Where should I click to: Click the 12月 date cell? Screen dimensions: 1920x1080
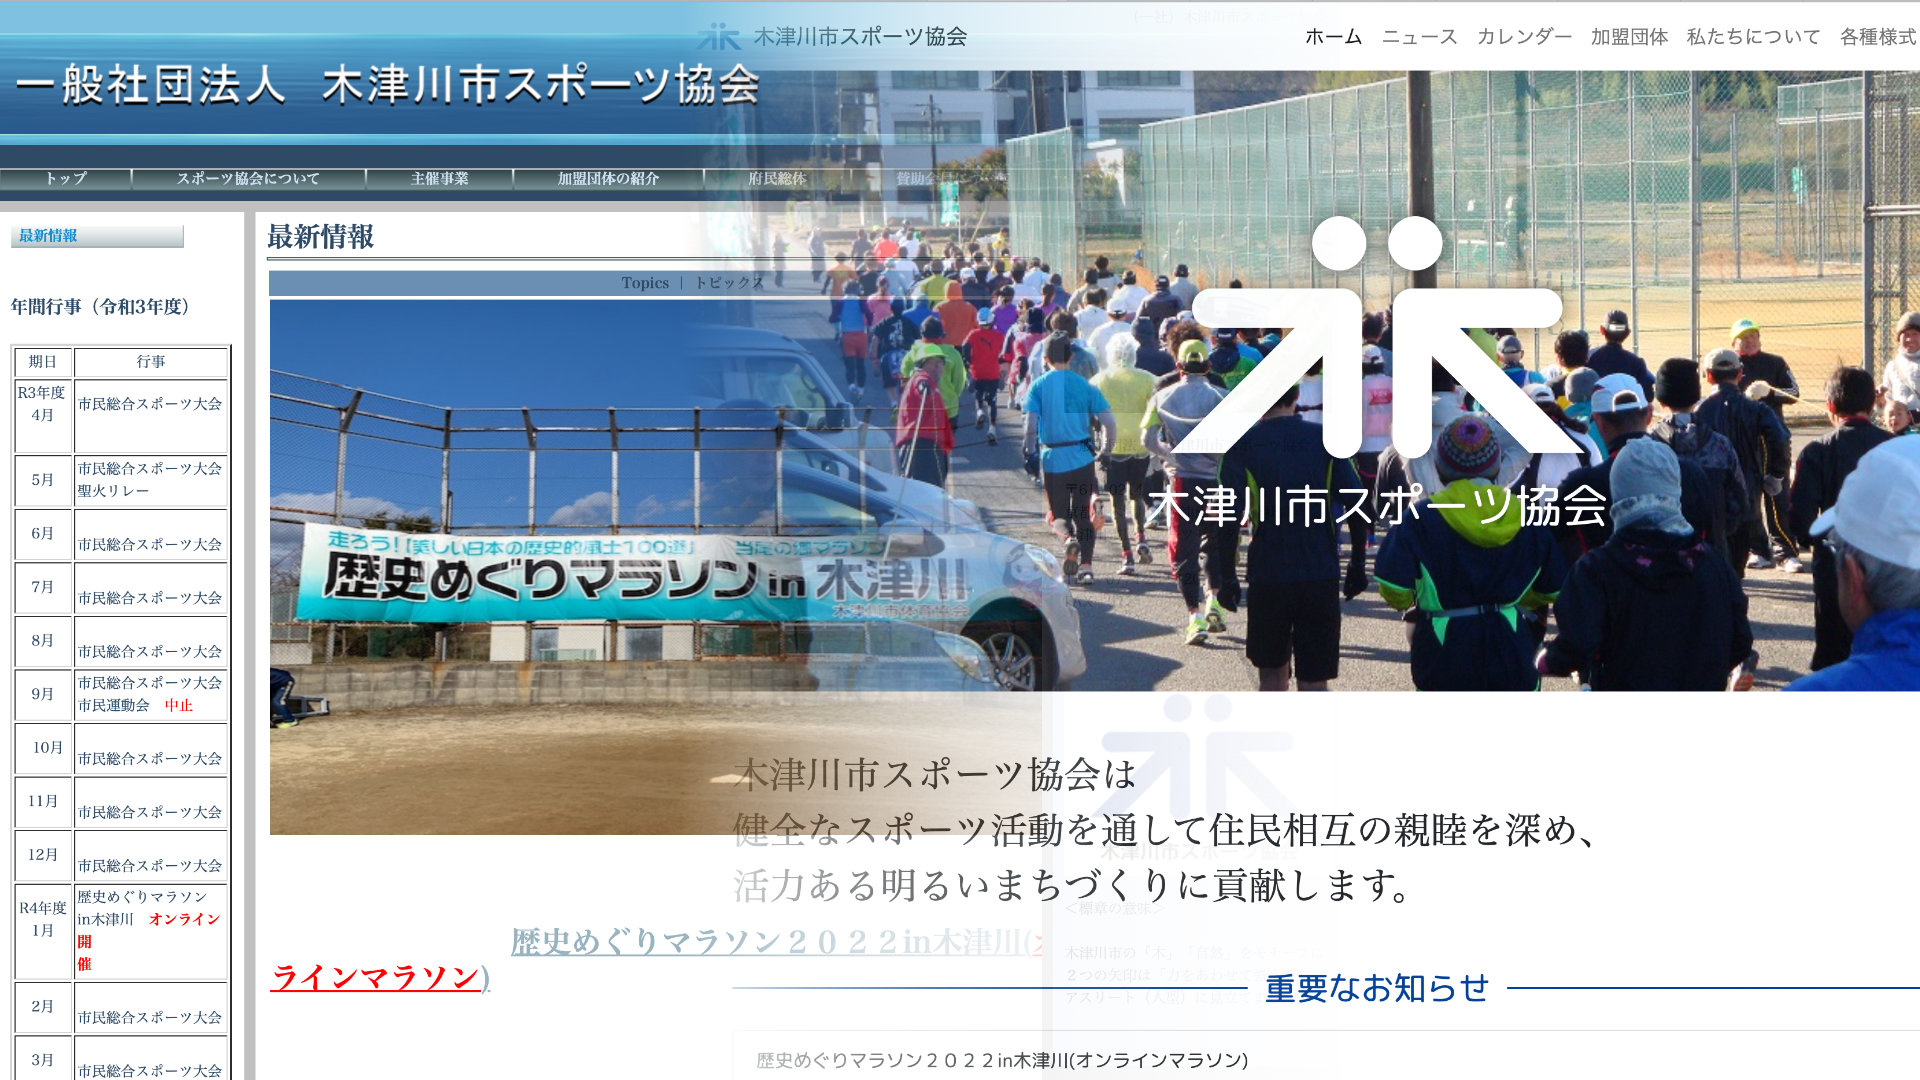pyautogui.click(x=42, y=855)
